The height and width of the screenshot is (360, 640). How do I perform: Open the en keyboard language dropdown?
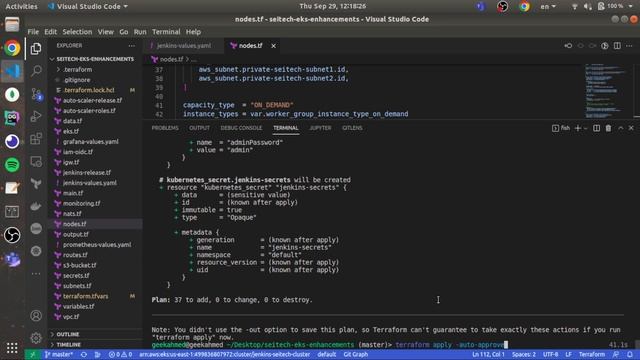click(x=548, y=6)
